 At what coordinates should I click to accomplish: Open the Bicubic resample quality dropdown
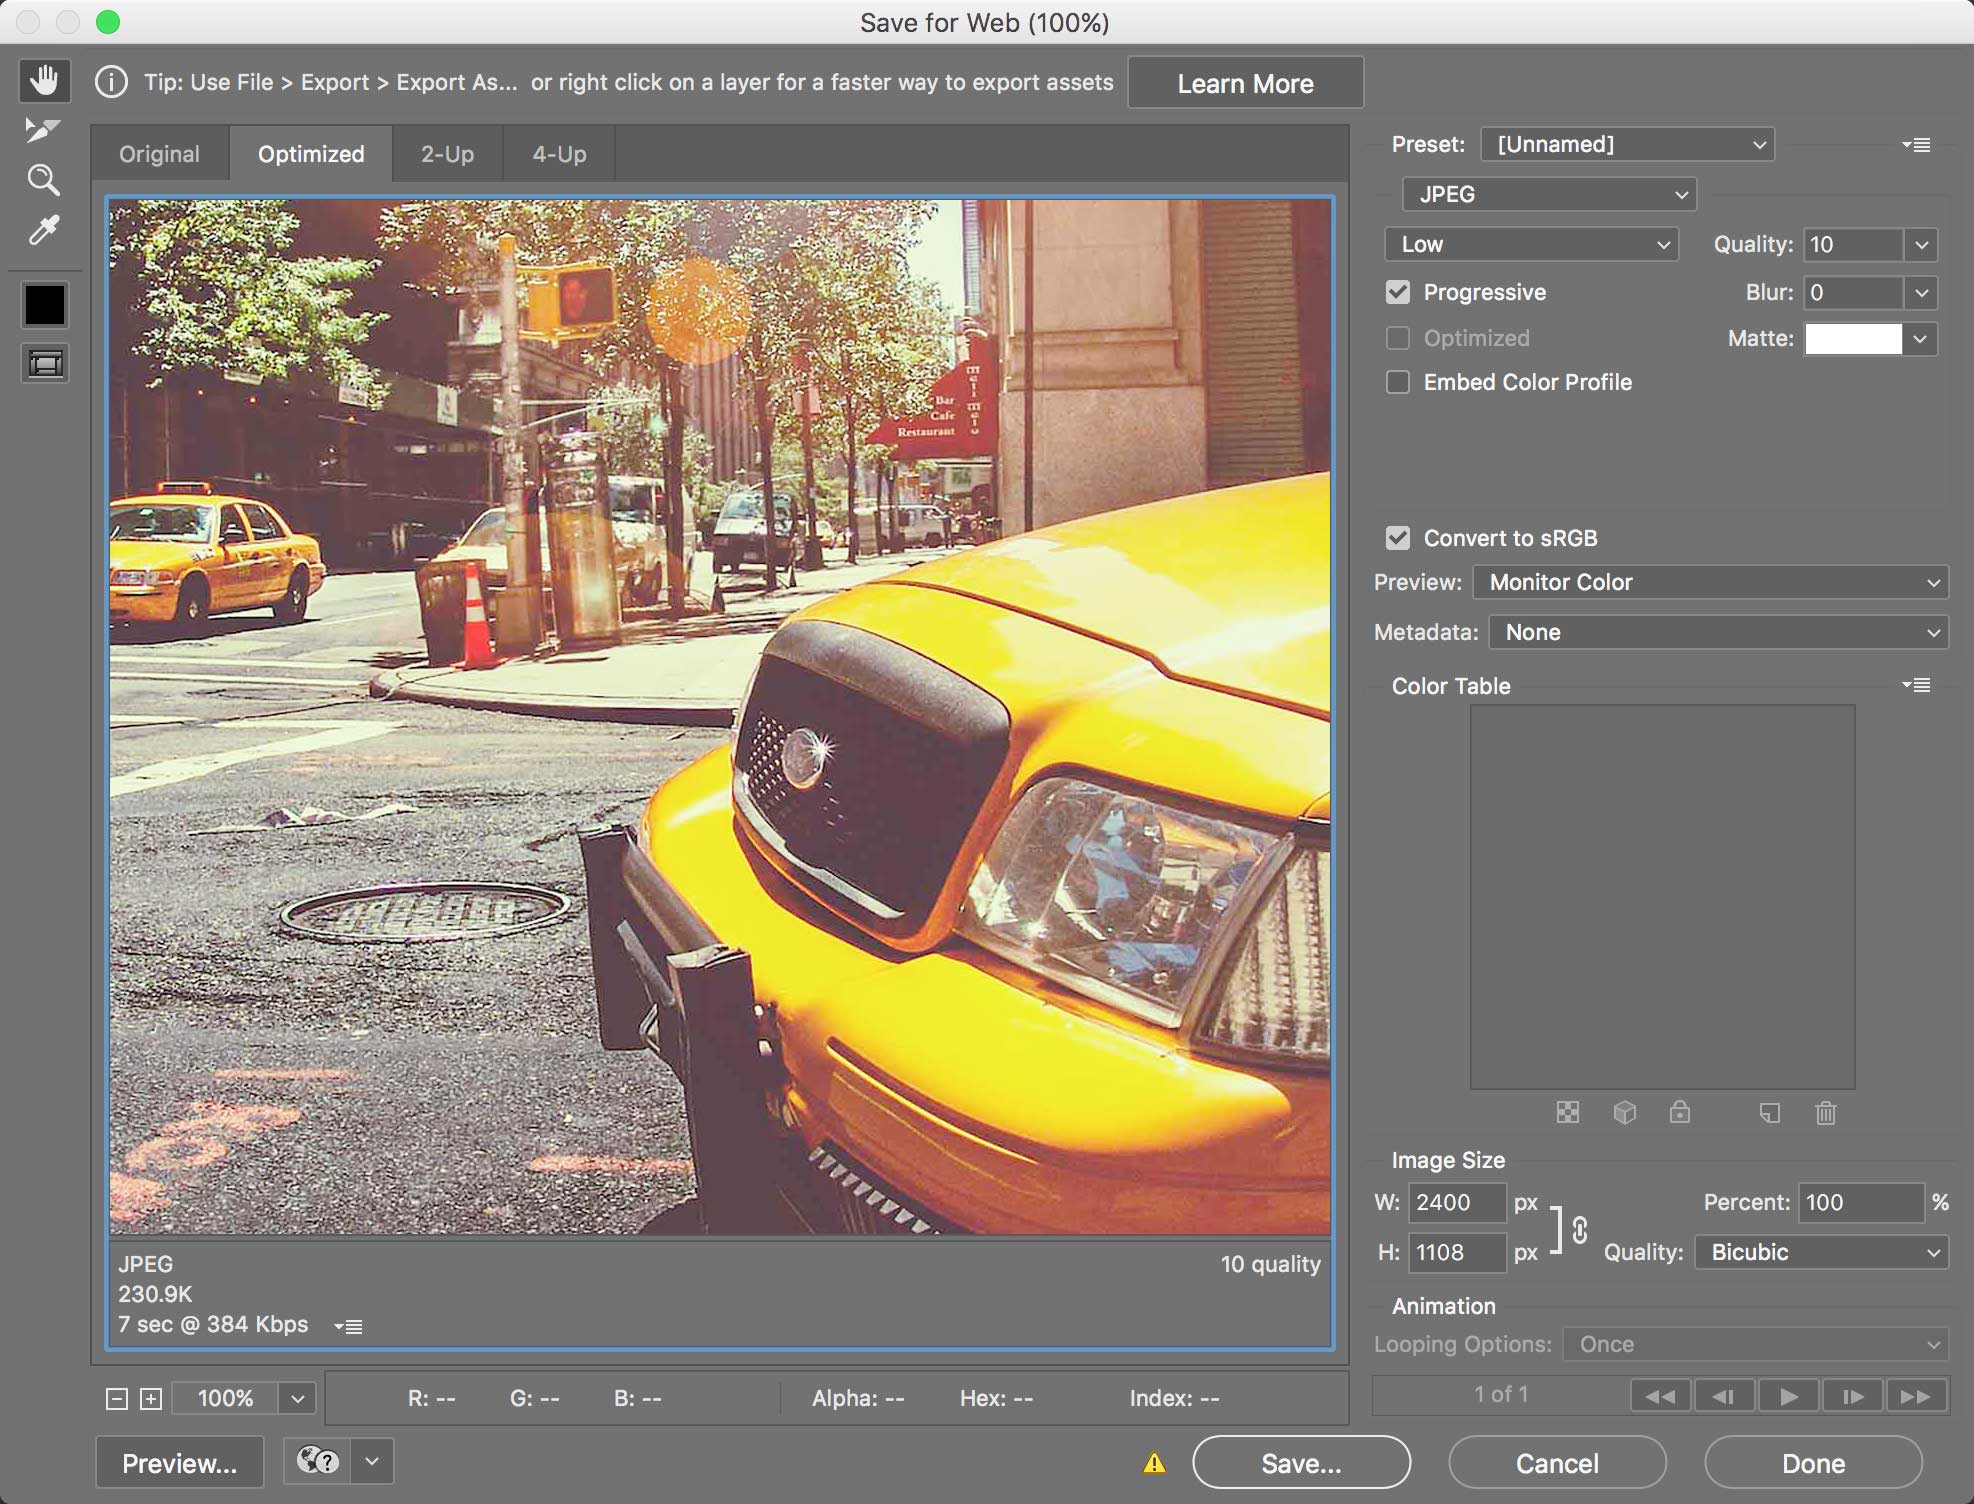click(x=1821, y=1252)
